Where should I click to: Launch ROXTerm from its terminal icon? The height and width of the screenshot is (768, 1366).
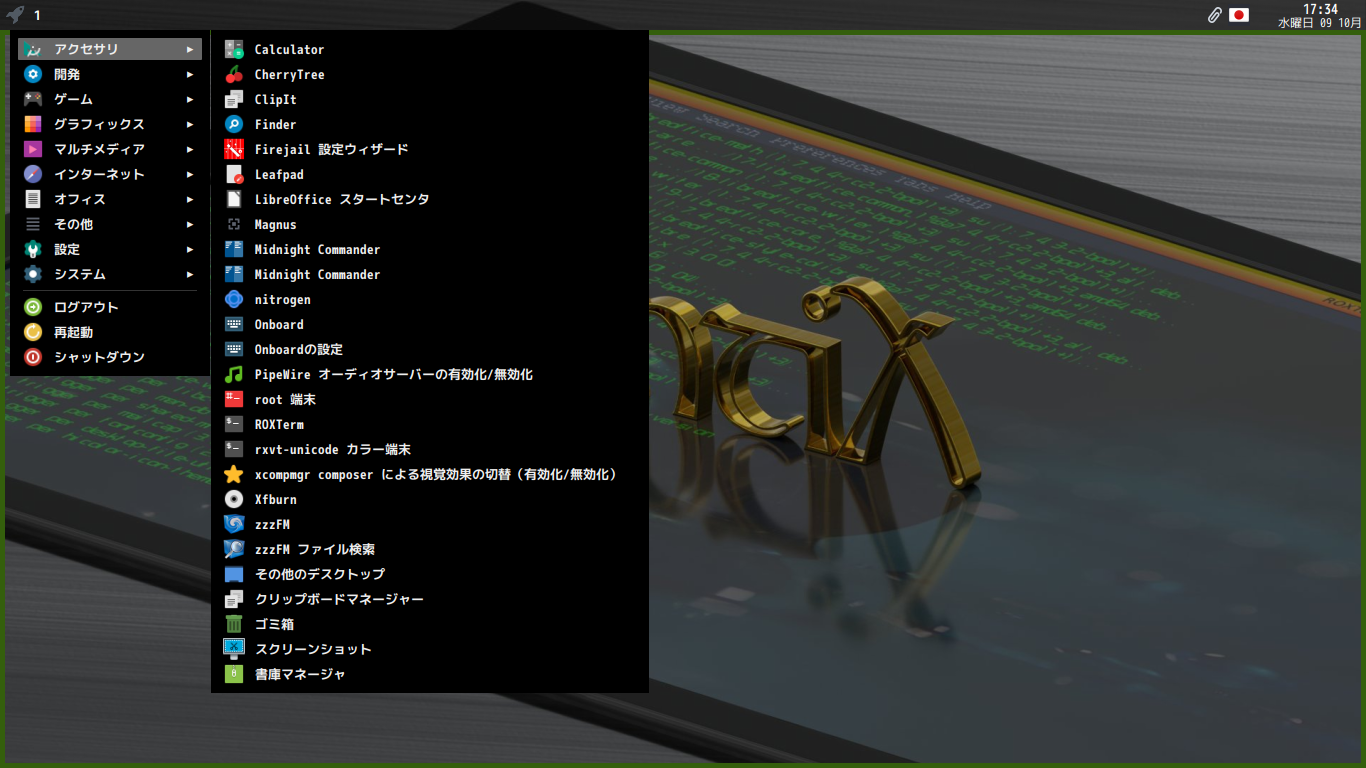click(234, 424)
